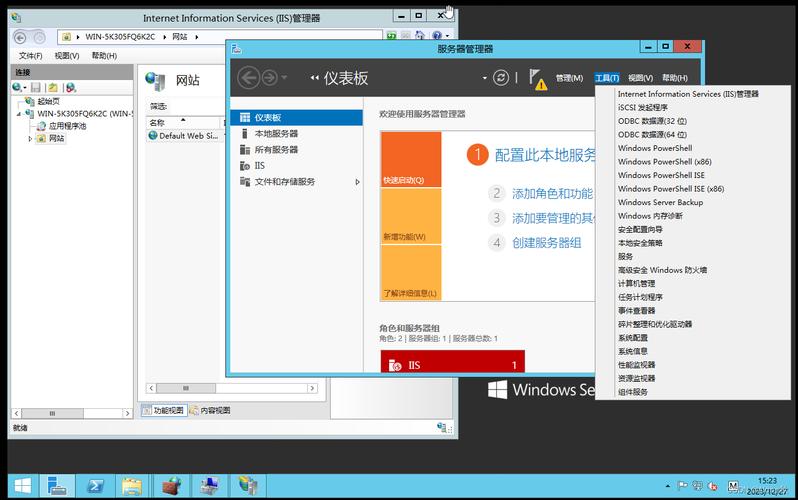The width and height of the screenshot is (798, 500).
Task: Click the 工具(T) menu in Server Manager
Action: (607, 78)
